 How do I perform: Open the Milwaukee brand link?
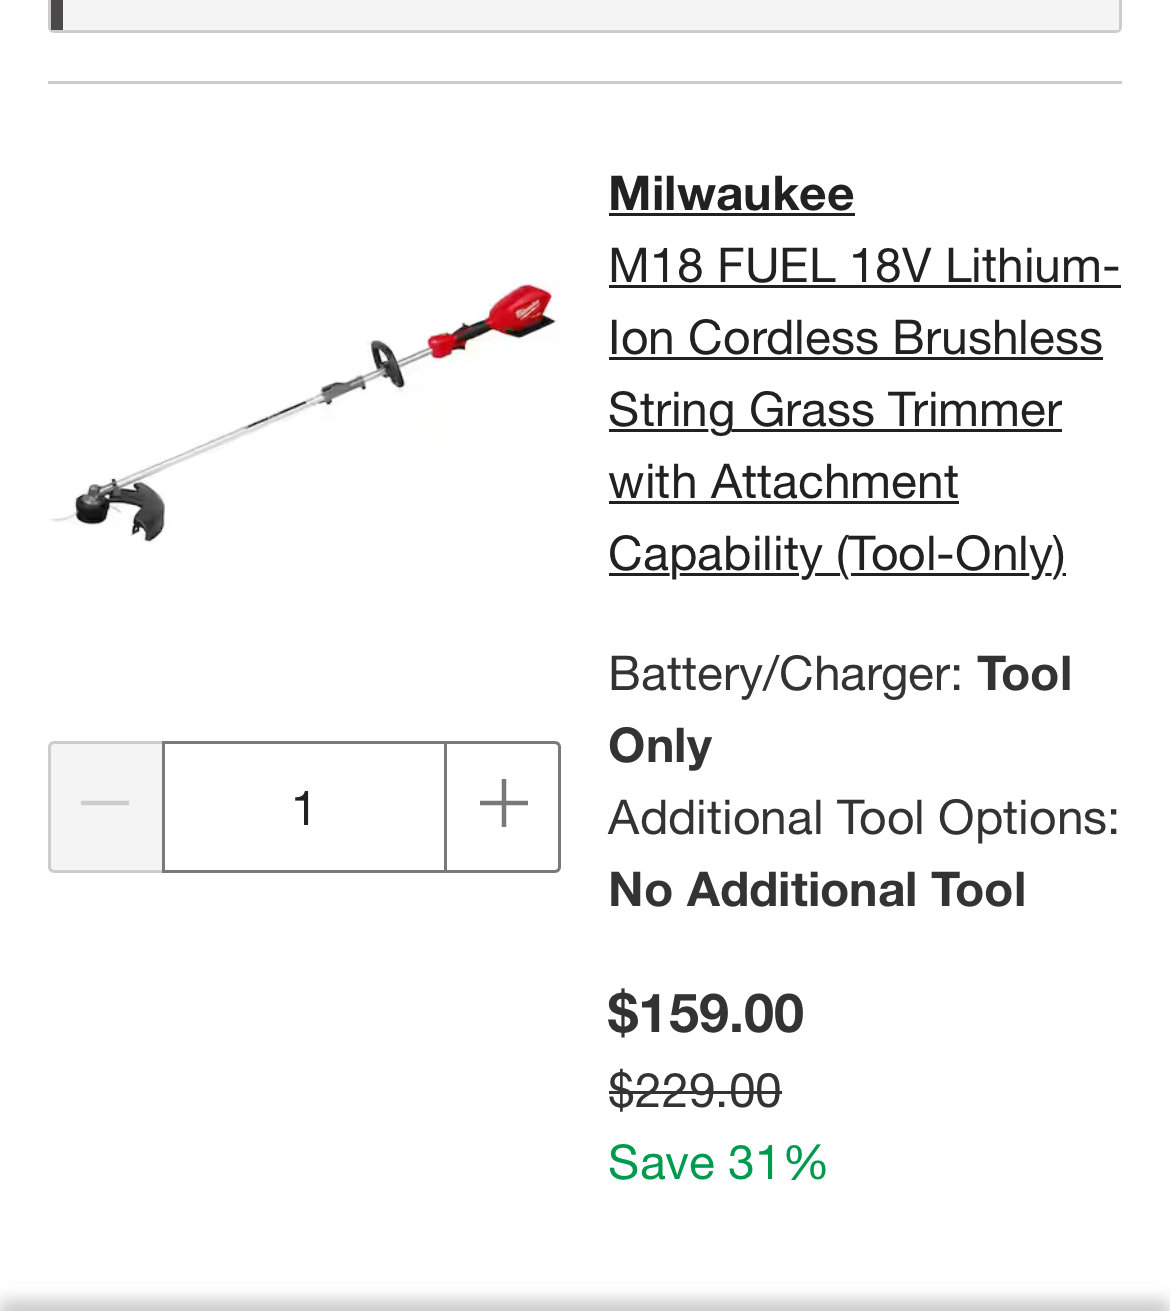[731, 194]
